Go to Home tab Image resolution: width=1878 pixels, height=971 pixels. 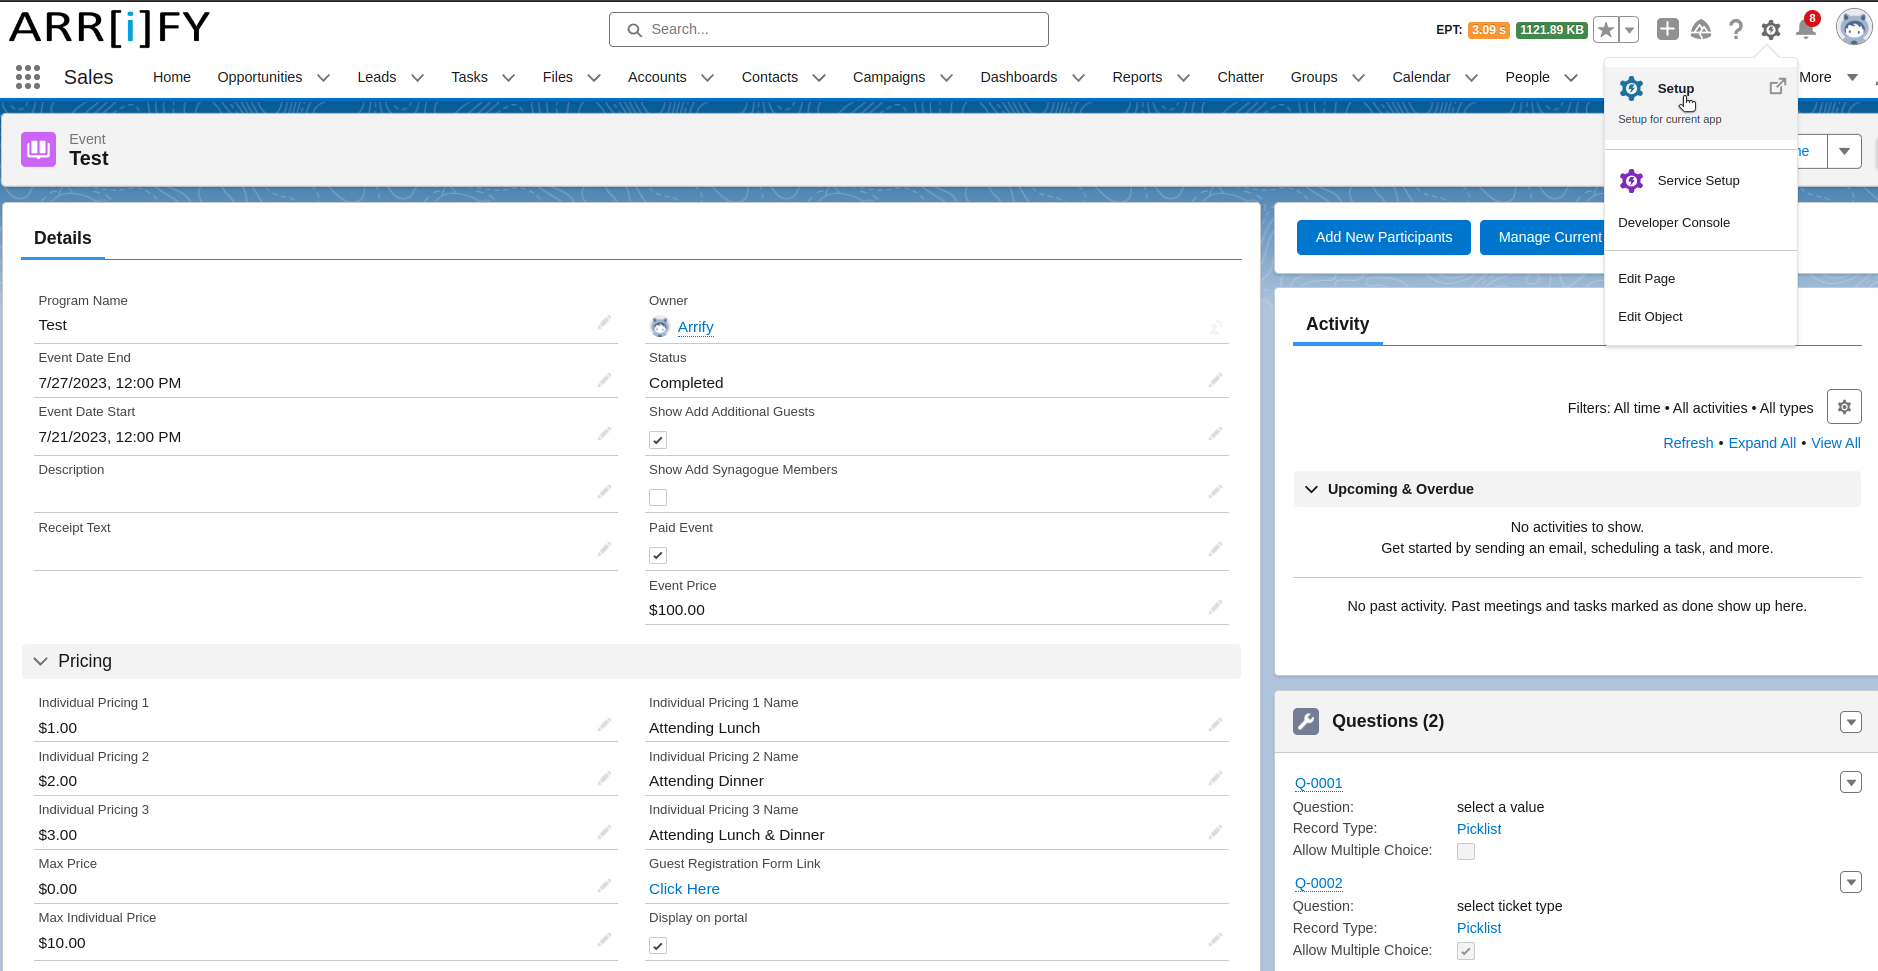(172, 77)
